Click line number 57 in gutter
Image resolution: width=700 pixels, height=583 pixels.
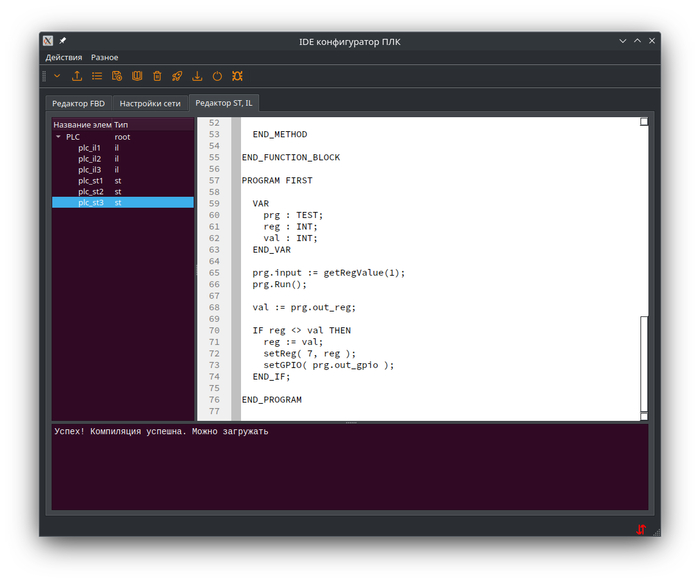214,180
